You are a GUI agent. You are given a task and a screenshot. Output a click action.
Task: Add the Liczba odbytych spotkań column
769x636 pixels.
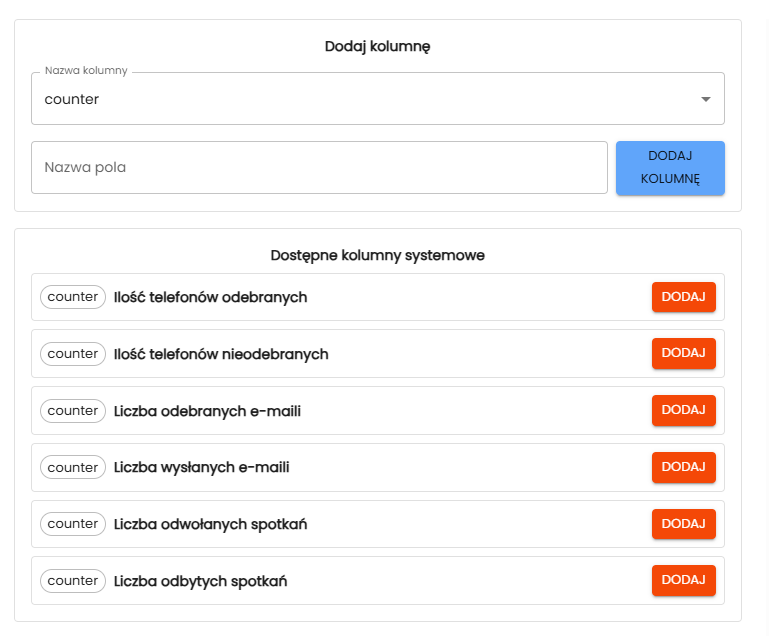(683, 580)
